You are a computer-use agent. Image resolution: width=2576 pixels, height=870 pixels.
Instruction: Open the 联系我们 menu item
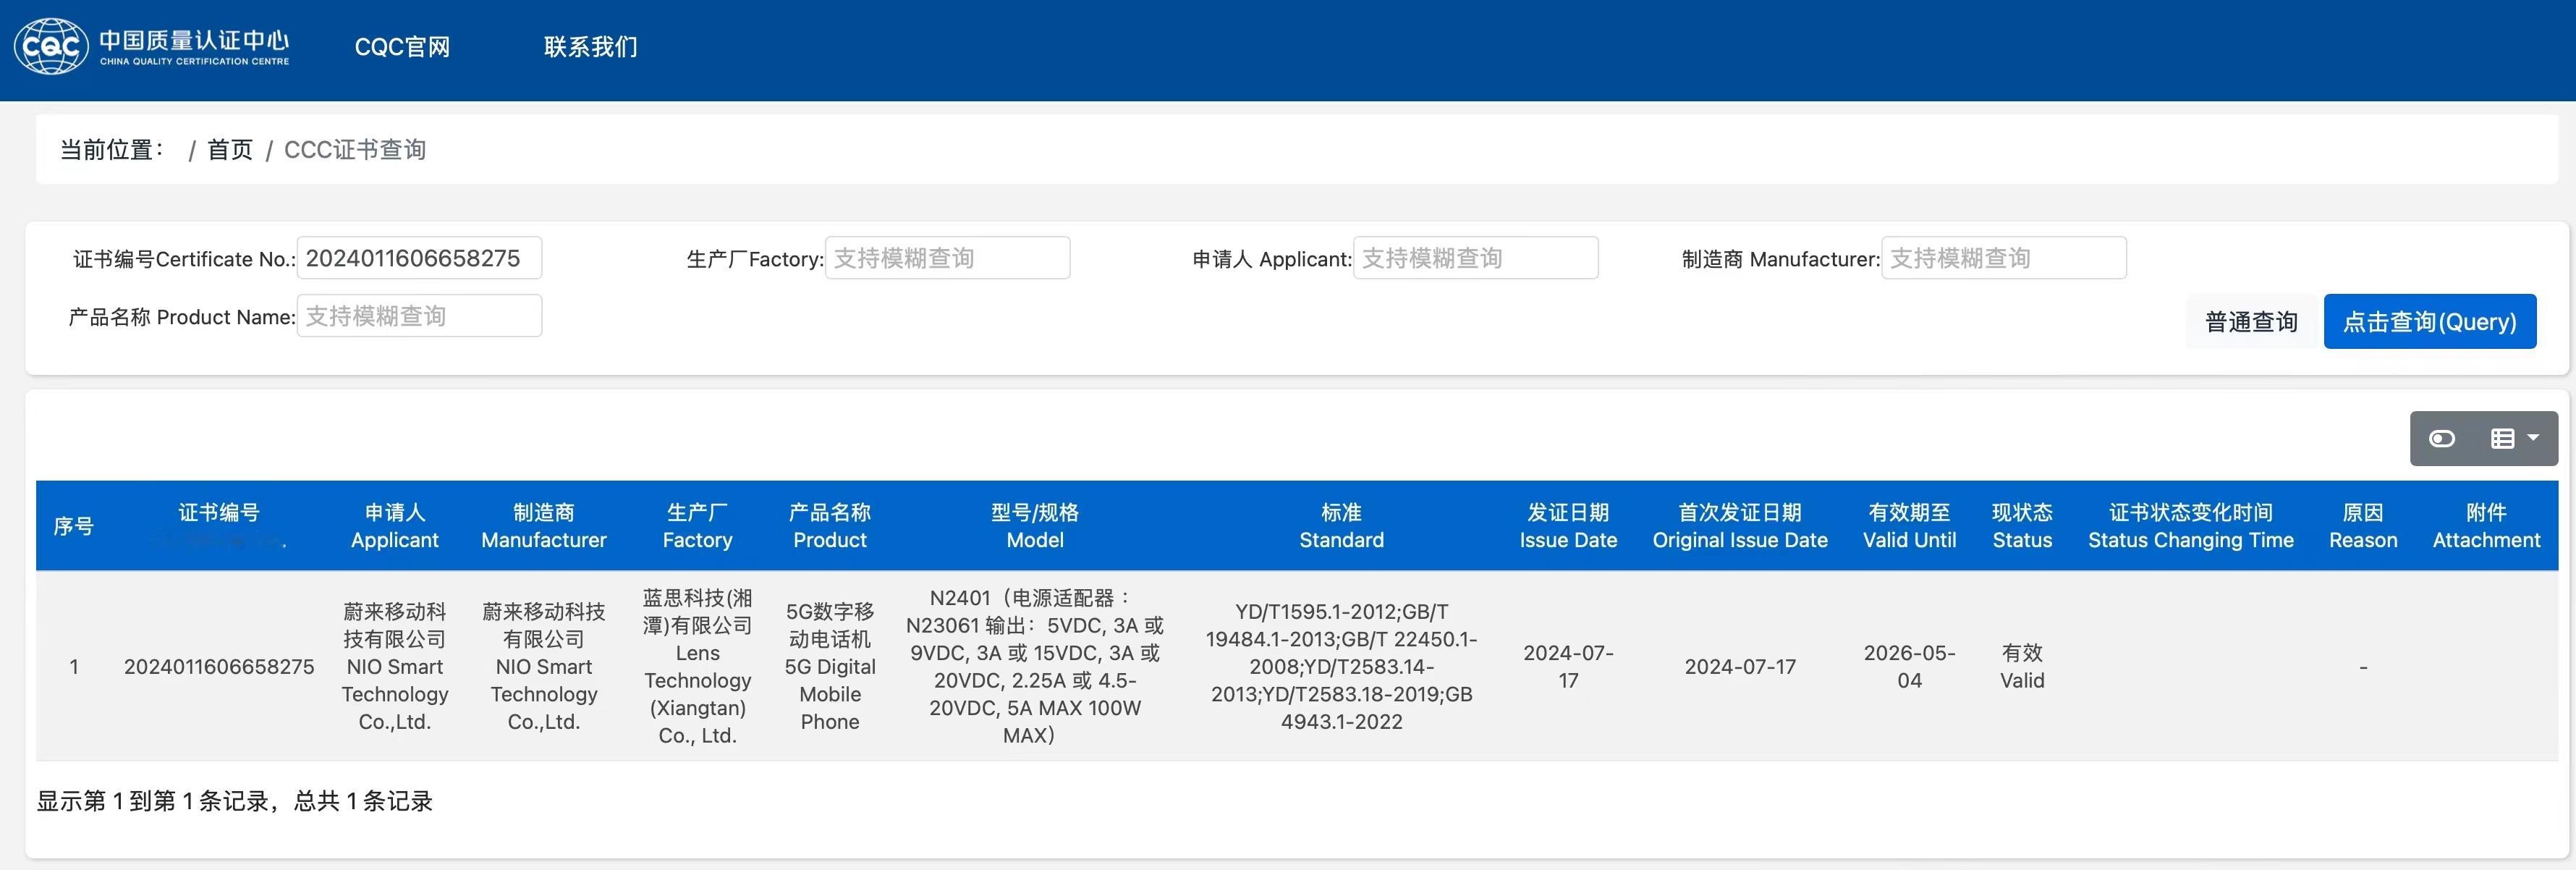click(x=590, y=47)
